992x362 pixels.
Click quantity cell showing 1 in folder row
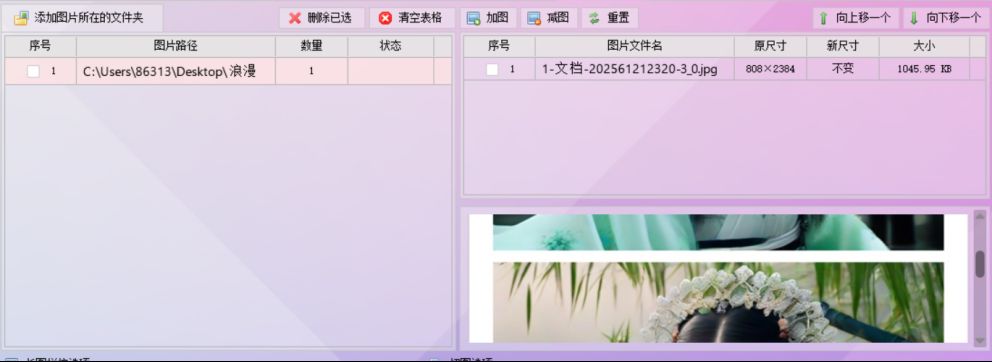(311, 72)
